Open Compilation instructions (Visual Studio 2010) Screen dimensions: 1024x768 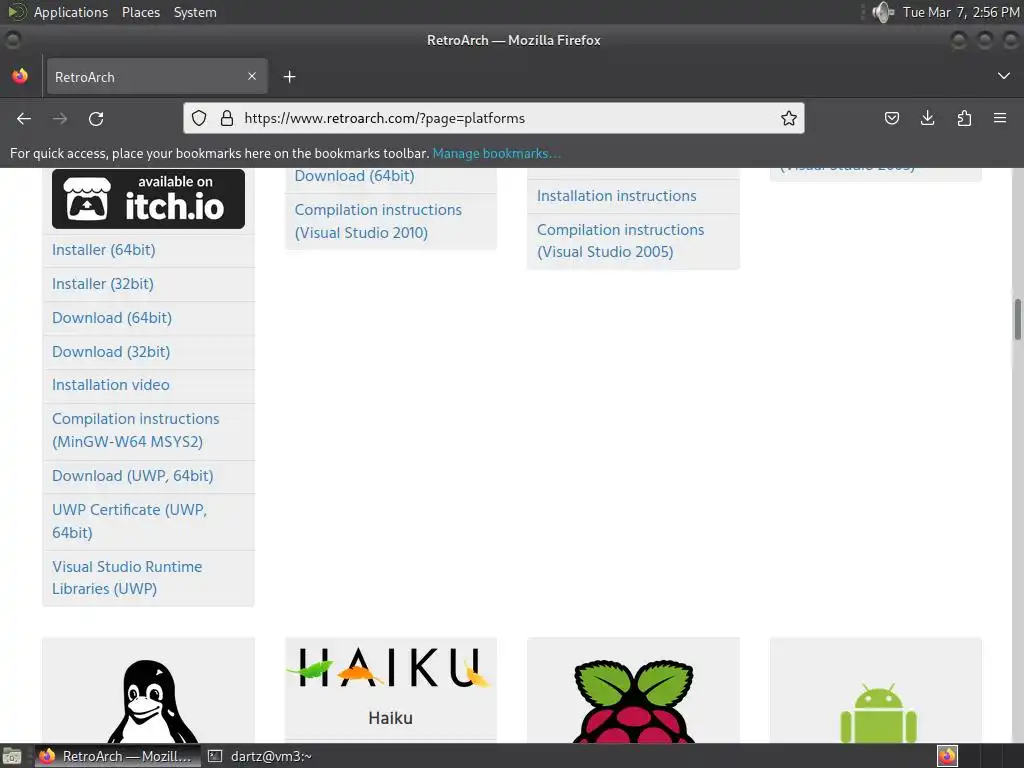click(x=378, y=221)
